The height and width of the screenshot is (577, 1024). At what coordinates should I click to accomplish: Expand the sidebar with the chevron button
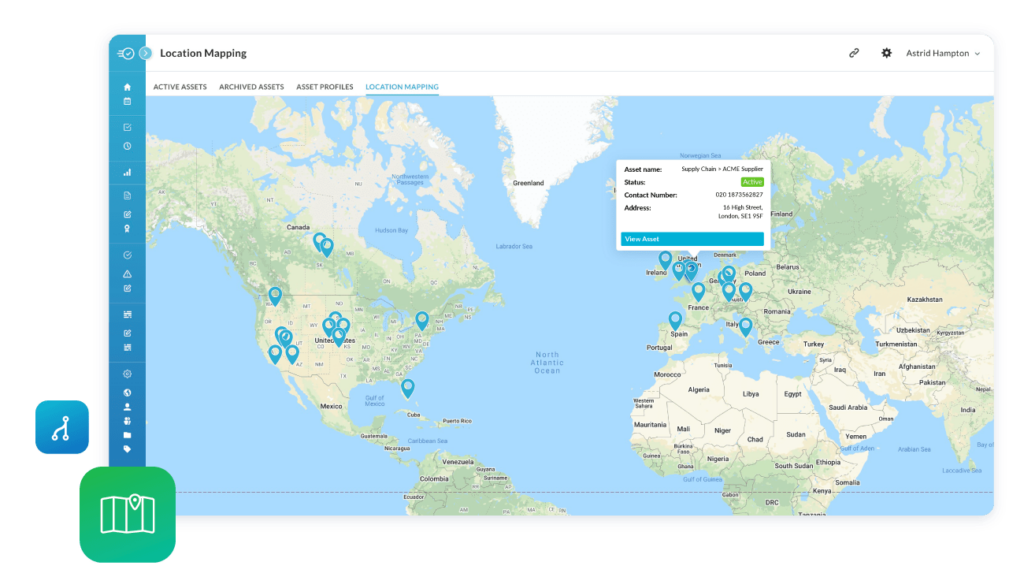click(x=146, y=54)
